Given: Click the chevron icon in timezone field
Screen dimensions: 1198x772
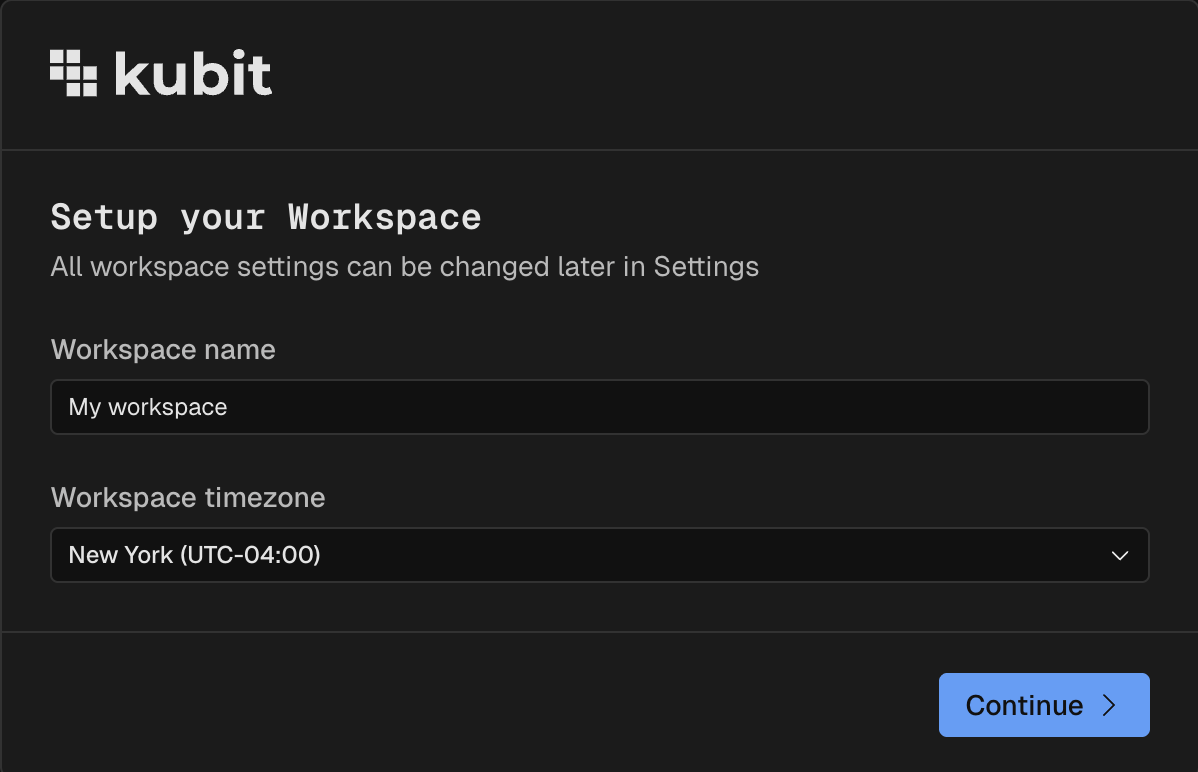Looking at the screenshot, I should pos(1120,556).
